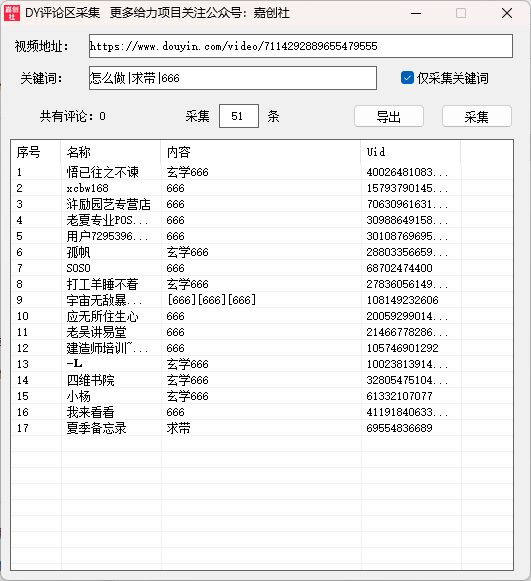Click the 导出 export button
This screenshot has height=581, width=531.
(x=389, y=116)
